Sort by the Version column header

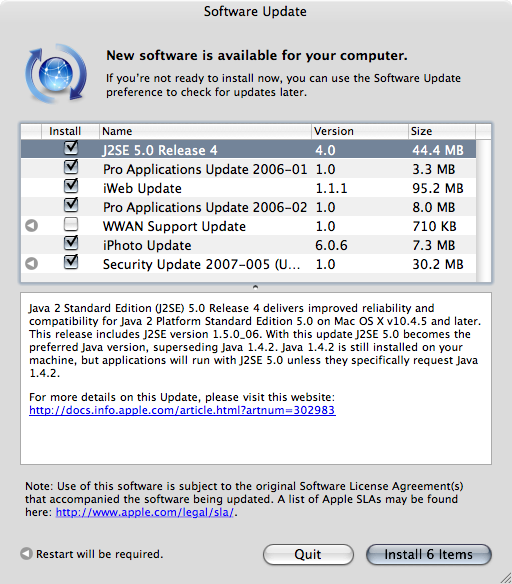pos(360,131)
